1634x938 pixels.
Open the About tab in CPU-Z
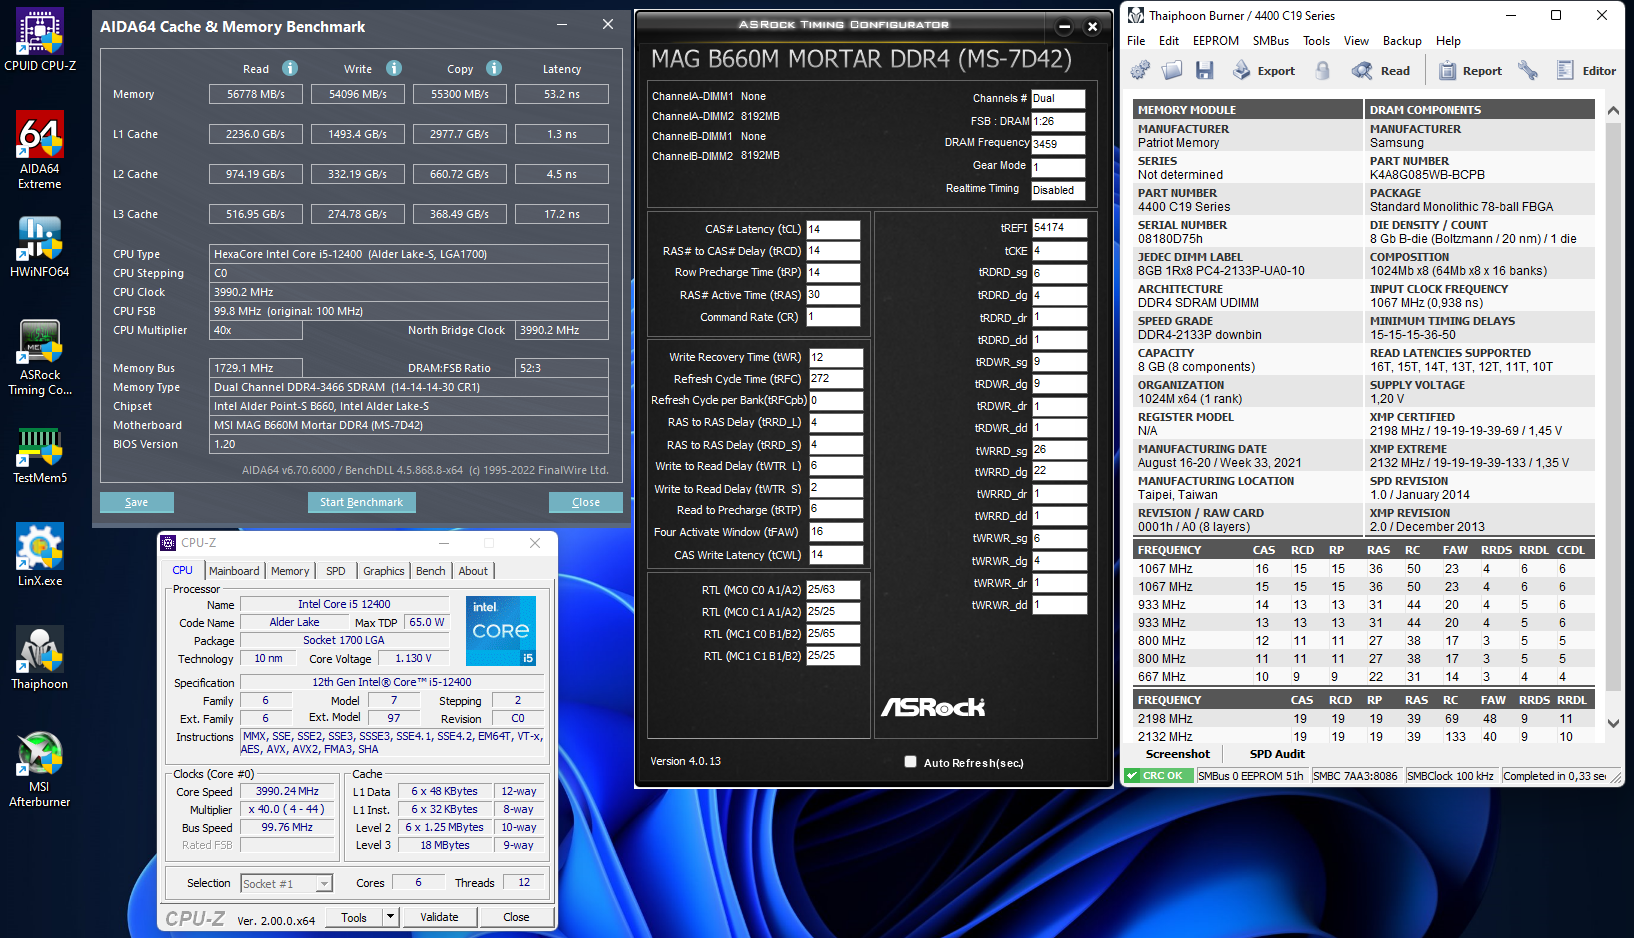(473, 571)
